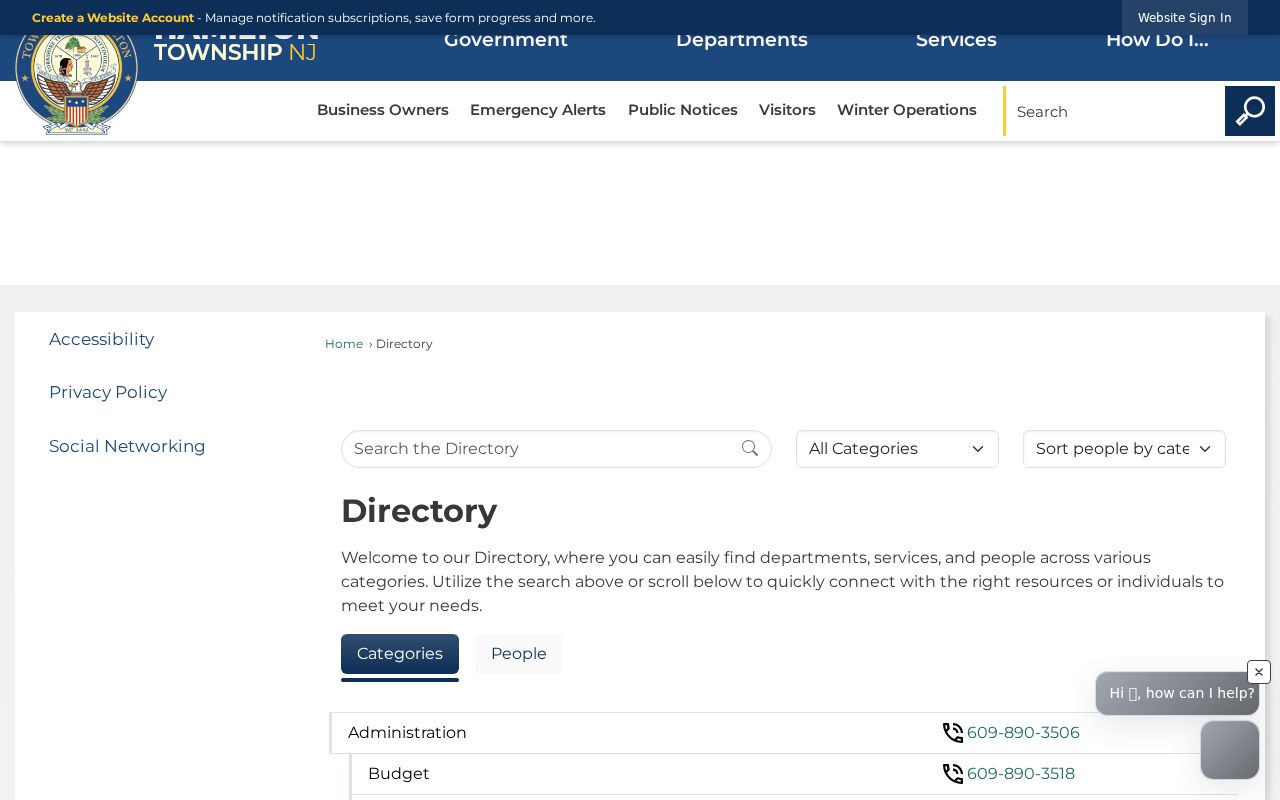This screenshot has height=800, width=1280.
Task: Click the directory search magnifier icon
Action: (750, 449)
